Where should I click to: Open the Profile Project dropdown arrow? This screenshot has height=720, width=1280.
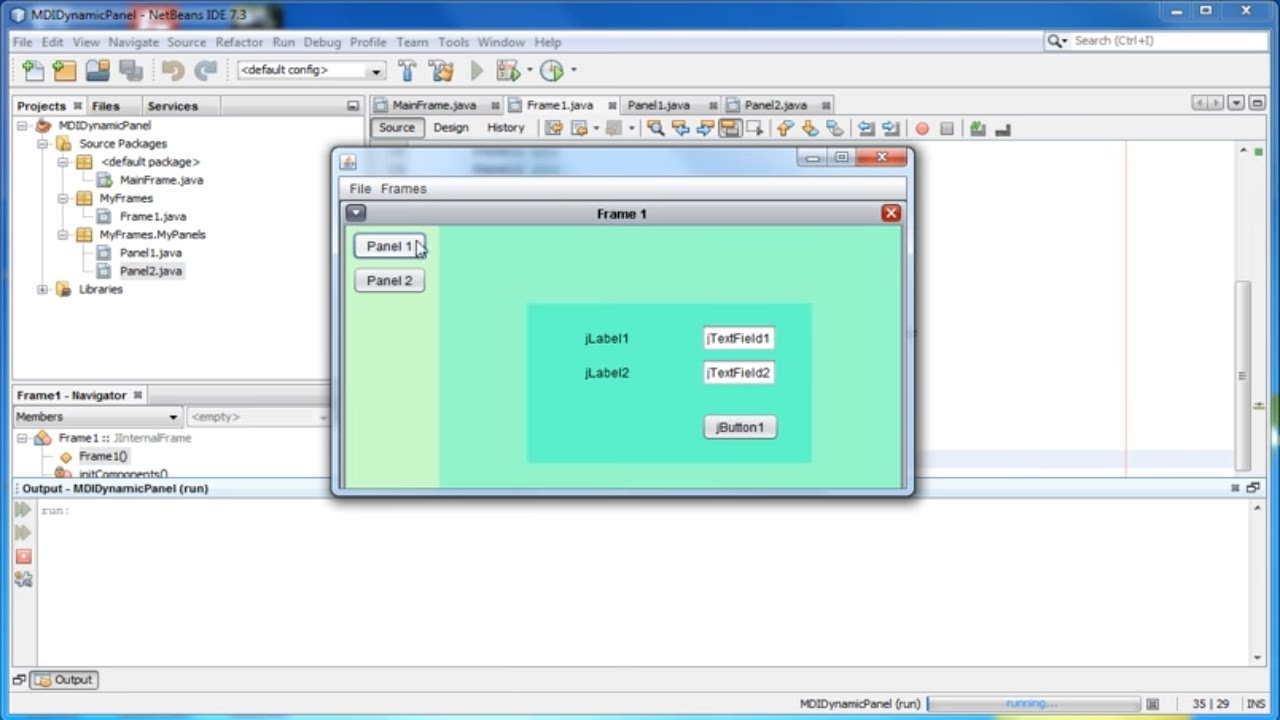tap(573, 70)
